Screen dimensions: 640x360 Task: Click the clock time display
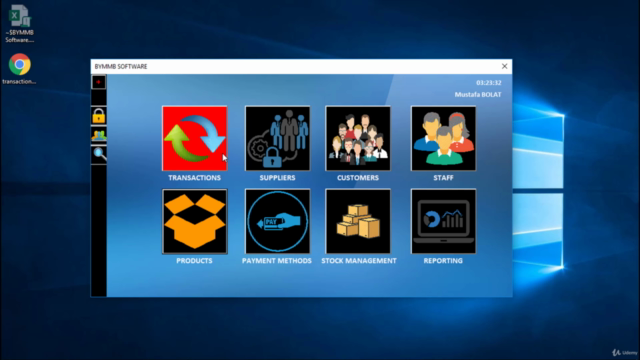click(x=489, y=83)
